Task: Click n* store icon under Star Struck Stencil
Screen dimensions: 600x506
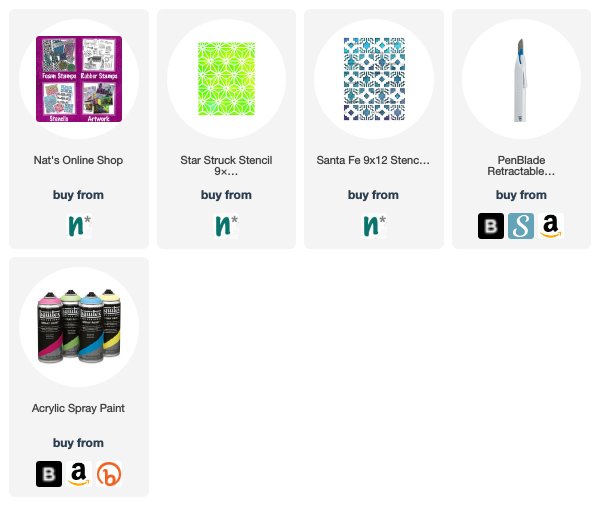Action: tap(226, 226)
